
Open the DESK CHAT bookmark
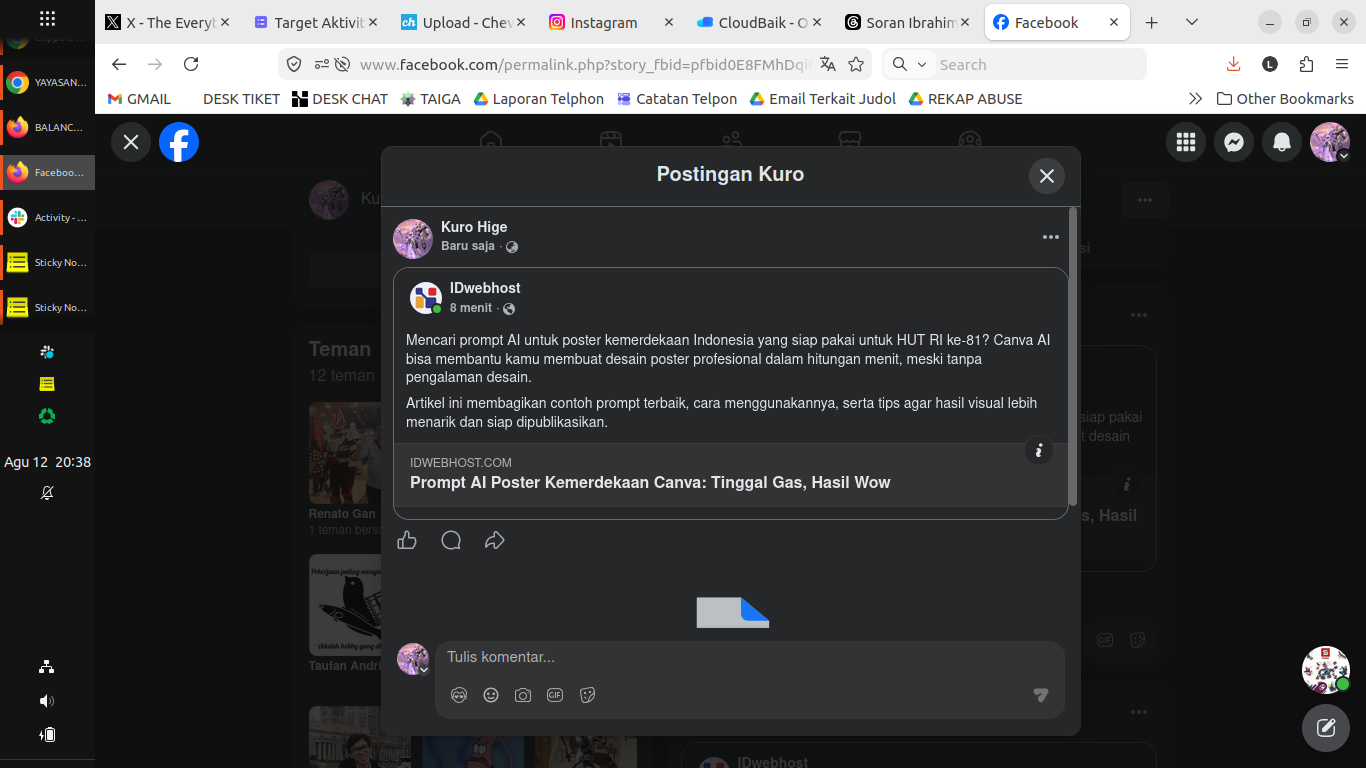click(x=340, y=99)
